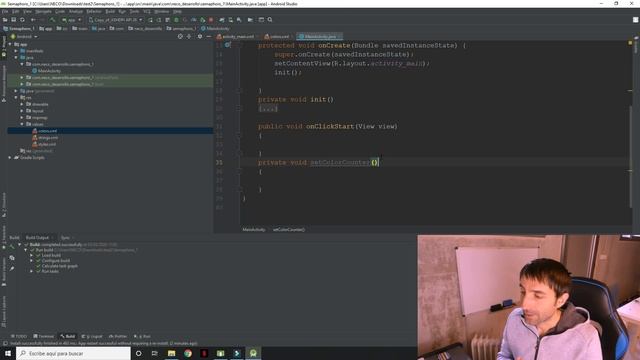Open the Android project view dropdown
Image resolution: width=640 pixels, height=360 pixels.
[x=24, y=36]
